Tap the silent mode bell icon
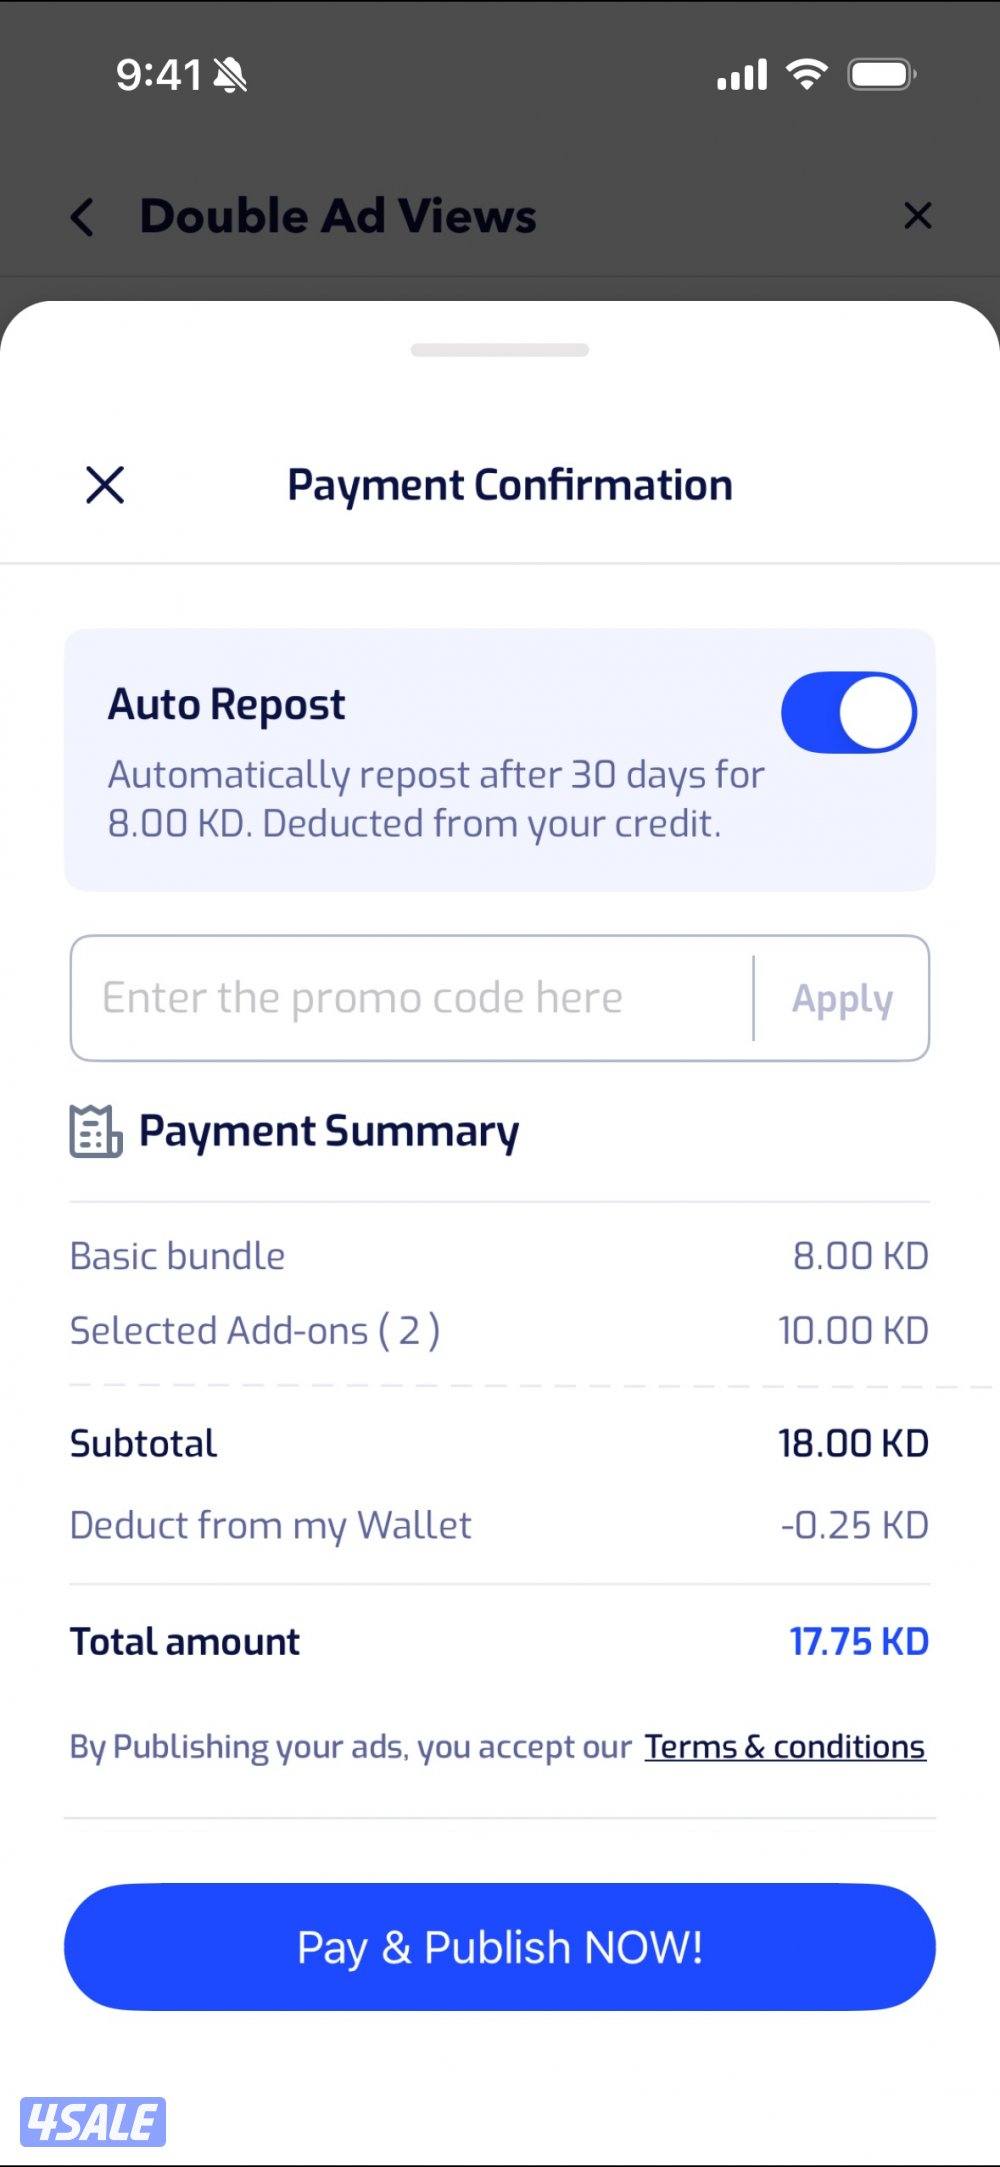Screen dimensions: 1000x2167 click(230, 75)
